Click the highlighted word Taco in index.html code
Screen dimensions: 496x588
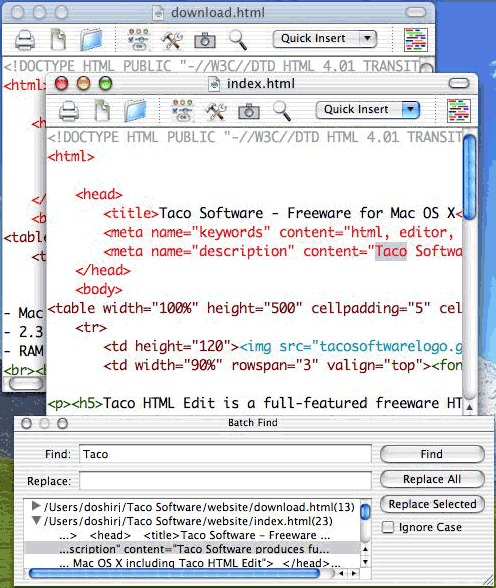click(x=391, y=251)
